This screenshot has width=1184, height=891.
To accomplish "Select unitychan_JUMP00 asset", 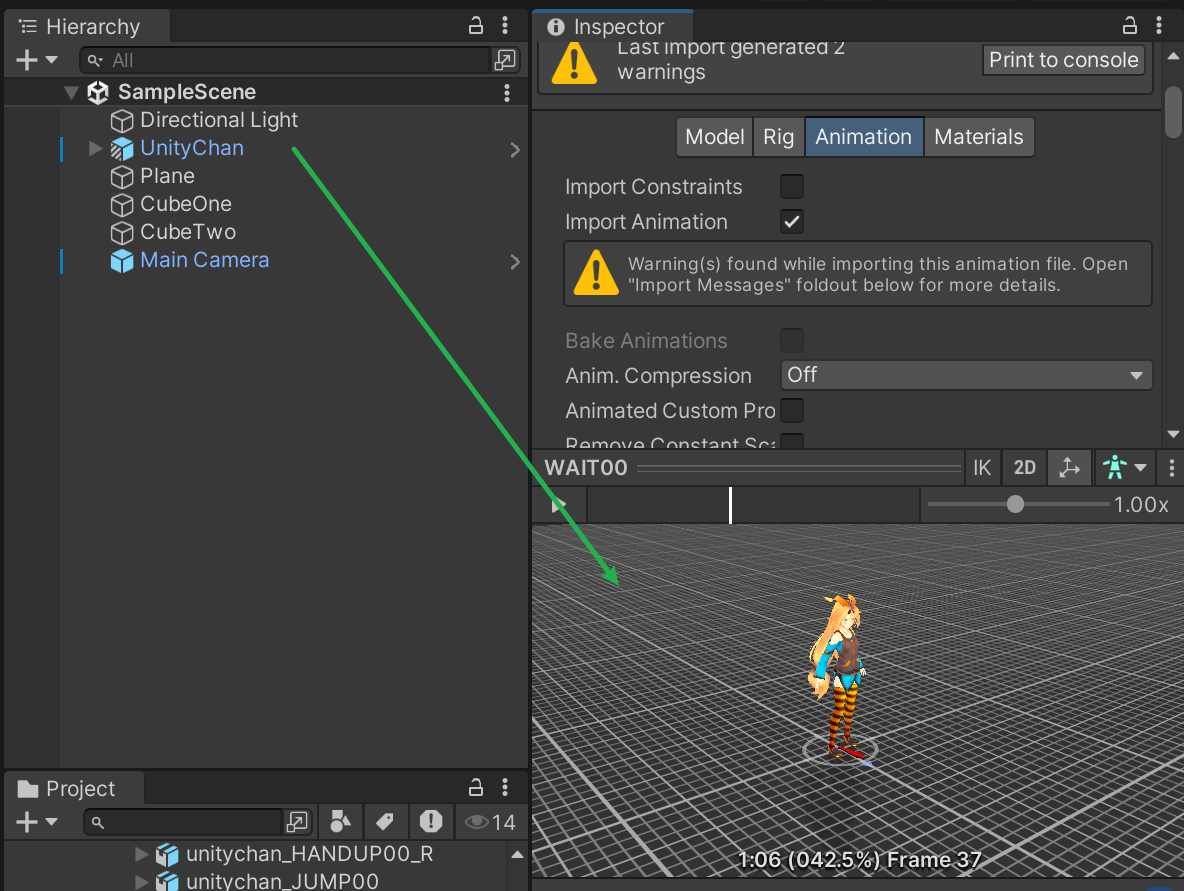I will point(282,881).
